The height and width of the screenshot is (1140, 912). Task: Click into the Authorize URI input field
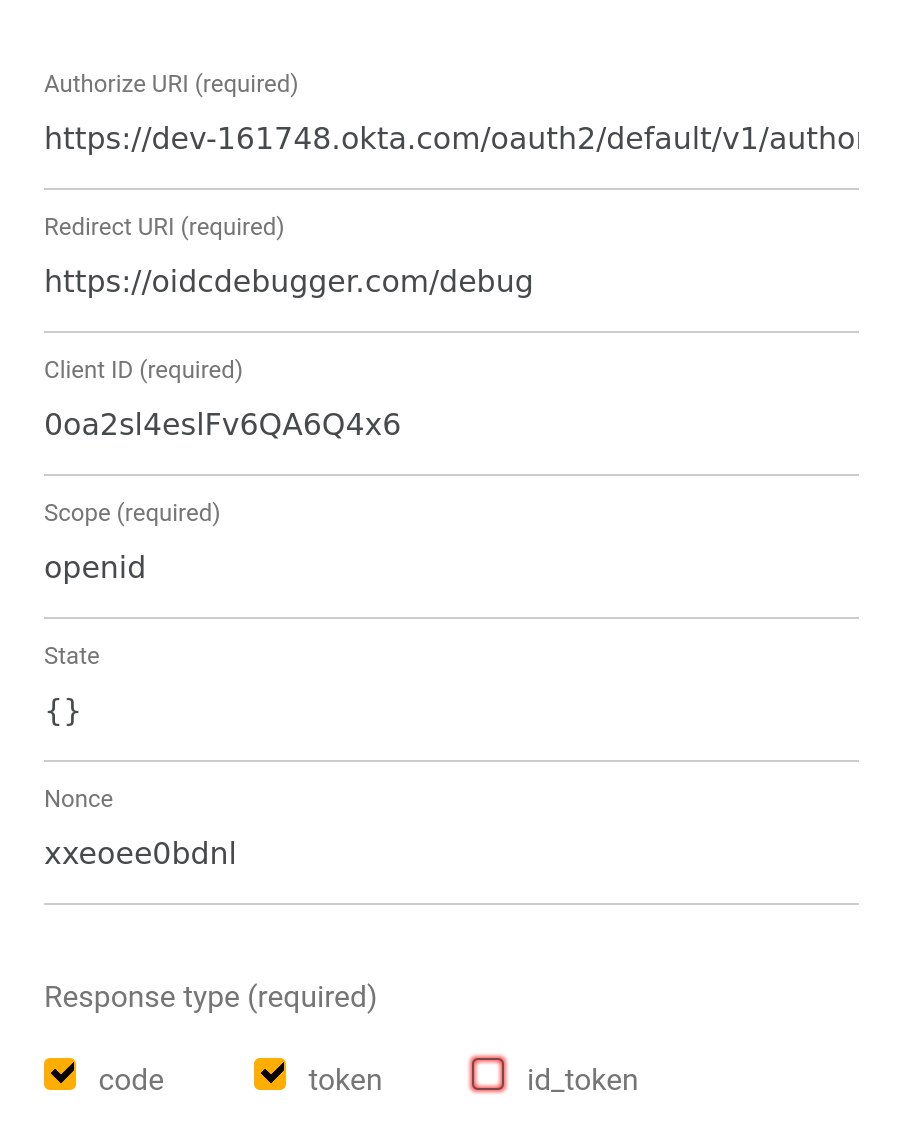click(450, 139)
